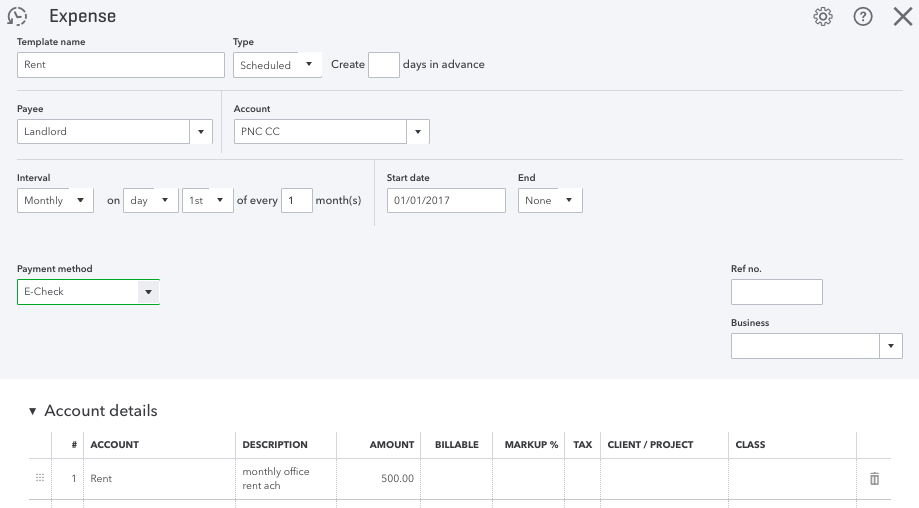Edit the Start date field
Screen dimensions: 919x508
coord(446,200)
